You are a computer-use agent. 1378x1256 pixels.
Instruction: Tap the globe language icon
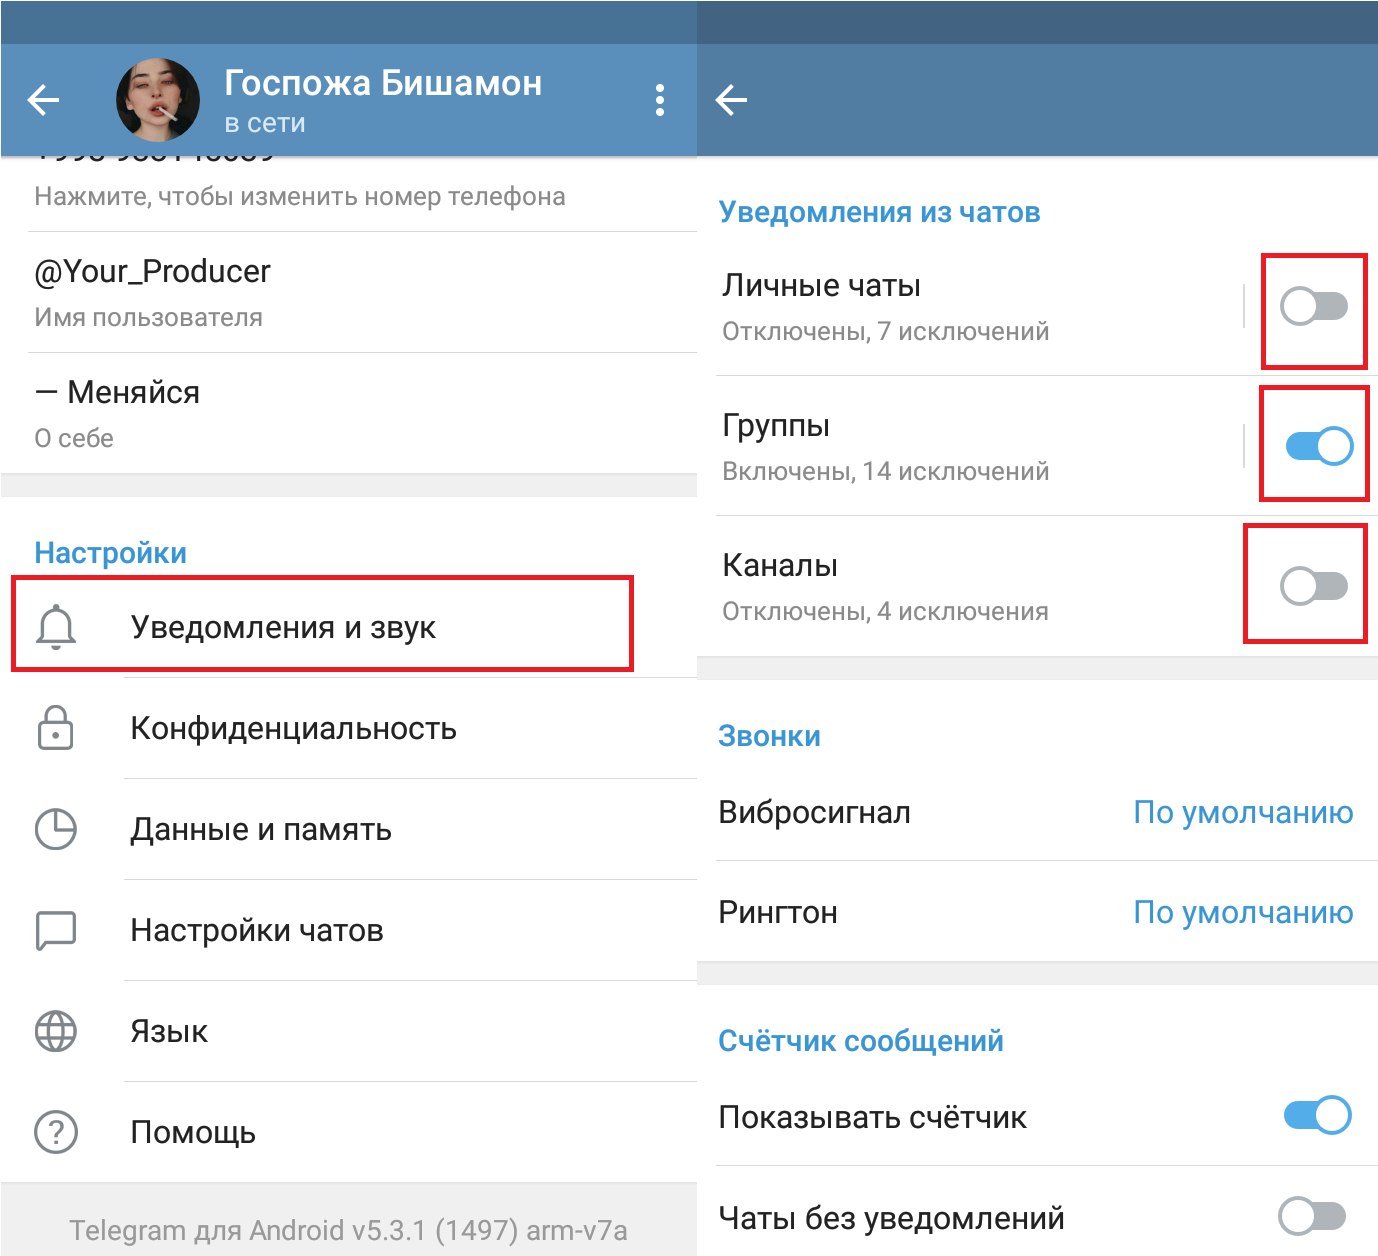(x=56, y=1031)
